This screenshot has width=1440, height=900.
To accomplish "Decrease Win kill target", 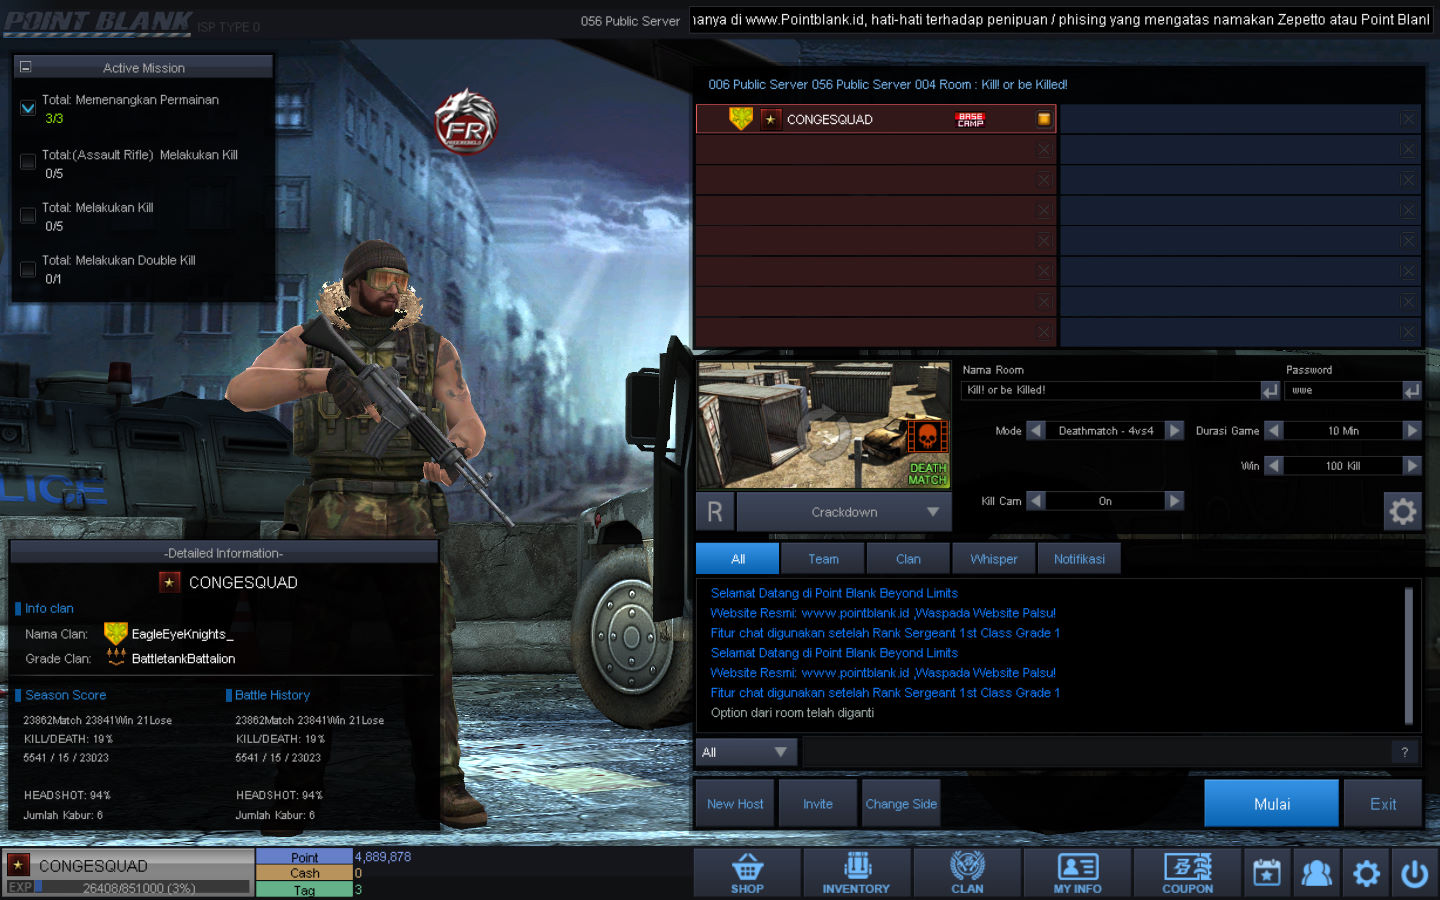I will pos(1274,465).
